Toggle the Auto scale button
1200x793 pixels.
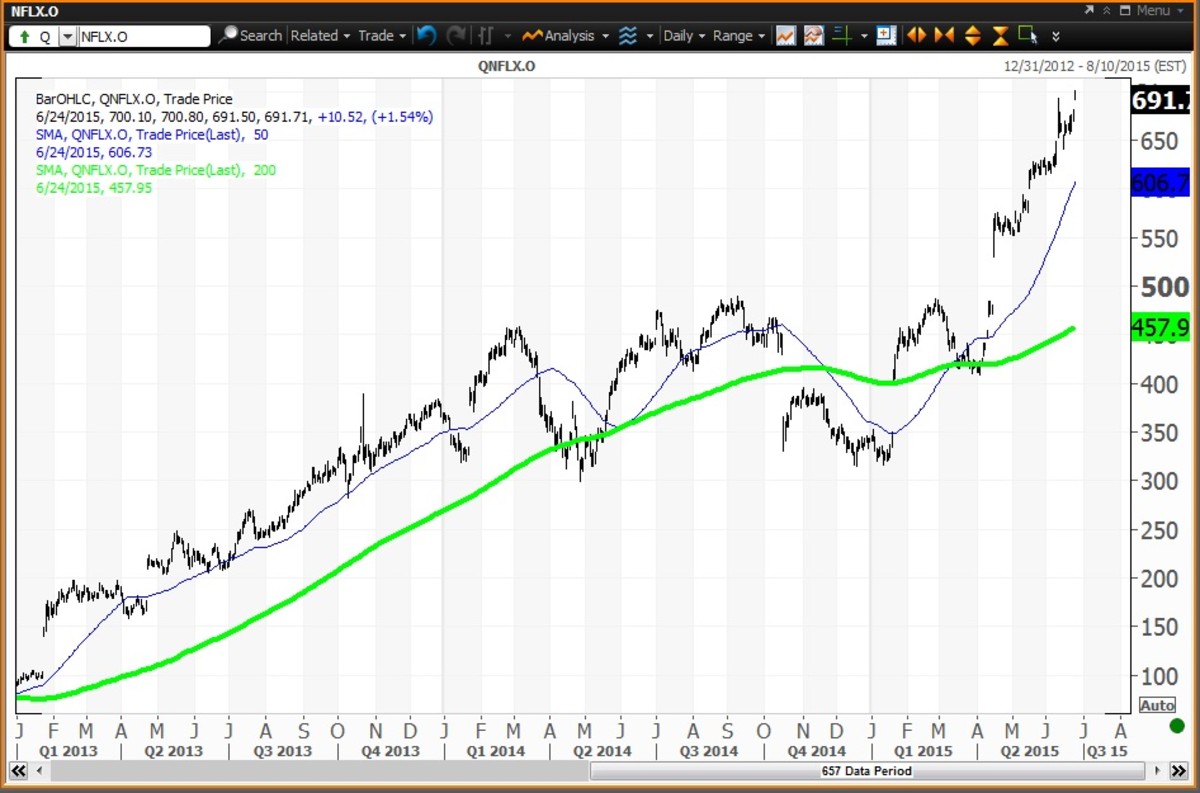pyautogui.click(x=1157, y=705)
